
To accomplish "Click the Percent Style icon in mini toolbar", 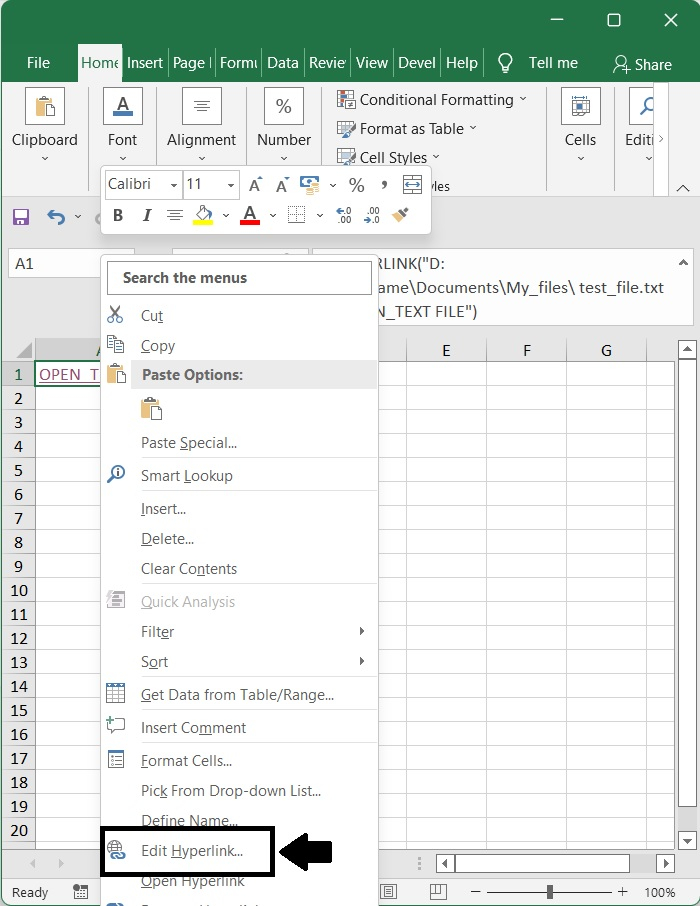I will pos(357,185).
